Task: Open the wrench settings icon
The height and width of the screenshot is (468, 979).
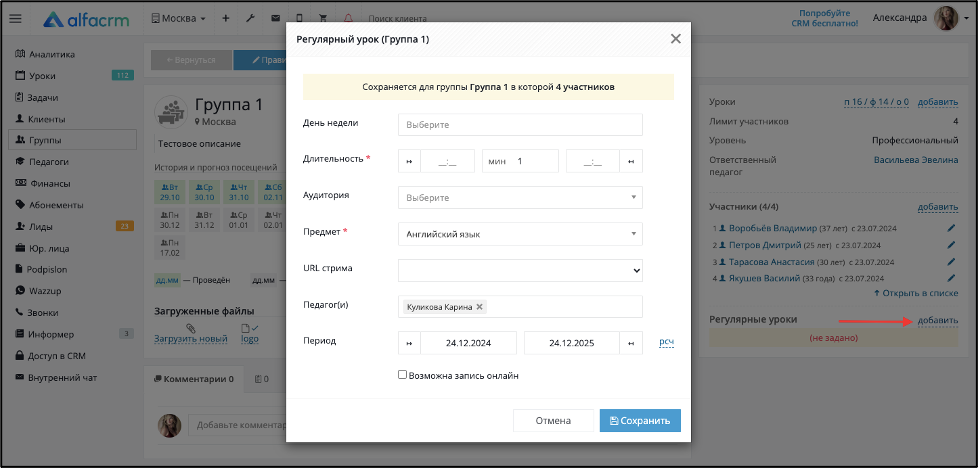Action: [250, 19]
